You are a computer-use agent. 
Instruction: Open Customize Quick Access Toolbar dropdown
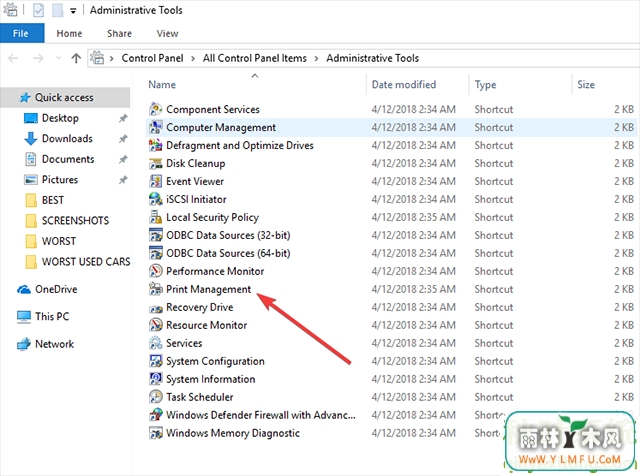(73, 11)
